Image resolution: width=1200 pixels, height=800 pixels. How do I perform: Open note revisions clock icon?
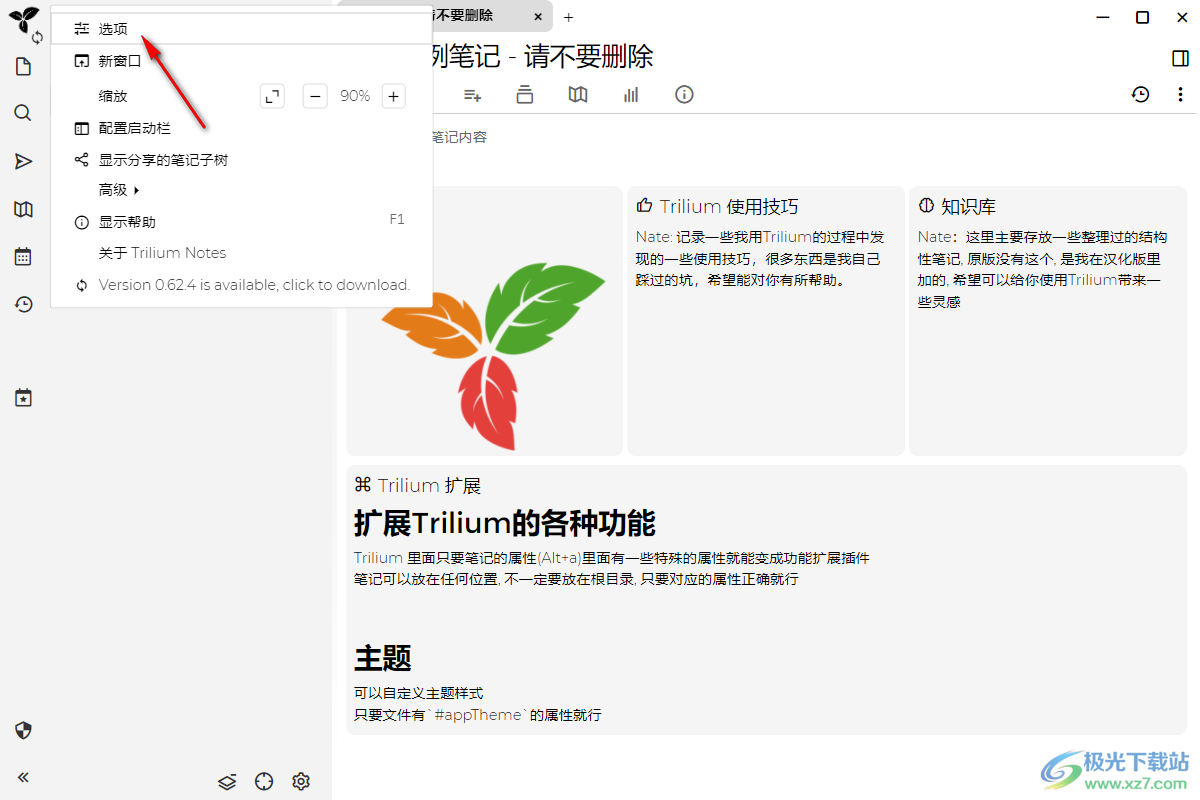click(x=1141, y=94)
